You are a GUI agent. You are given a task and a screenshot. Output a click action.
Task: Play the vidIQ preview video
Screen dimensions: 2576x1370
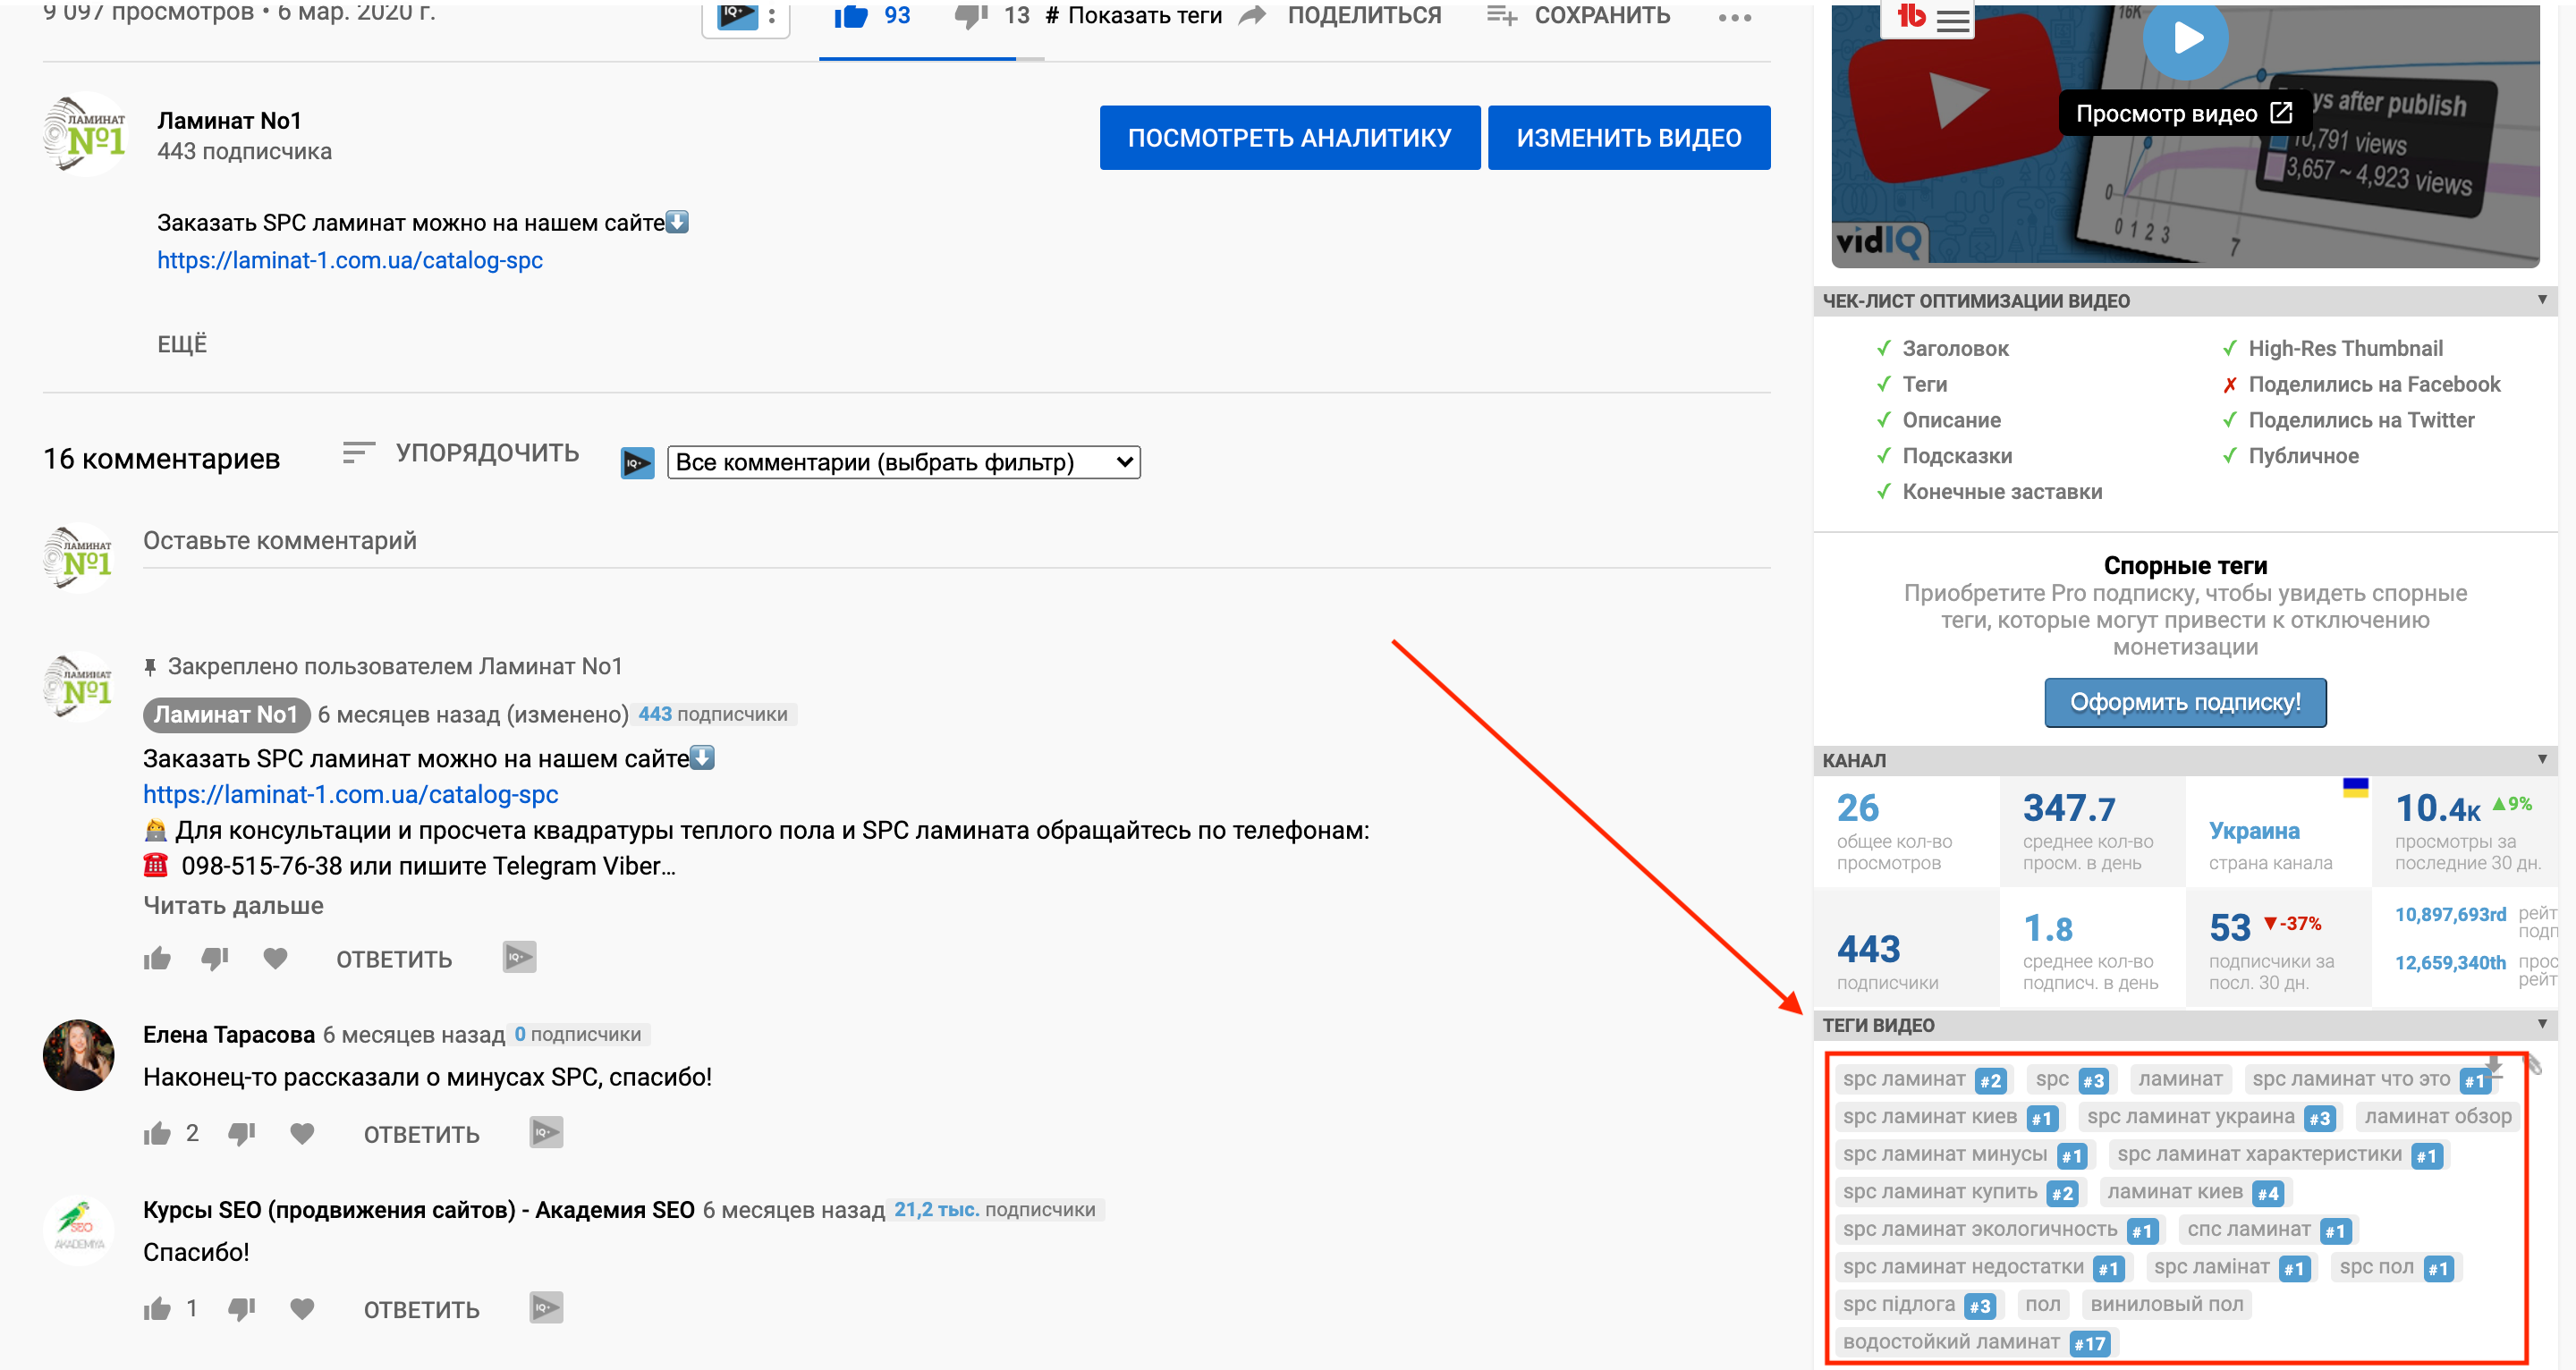[2185, 38]
